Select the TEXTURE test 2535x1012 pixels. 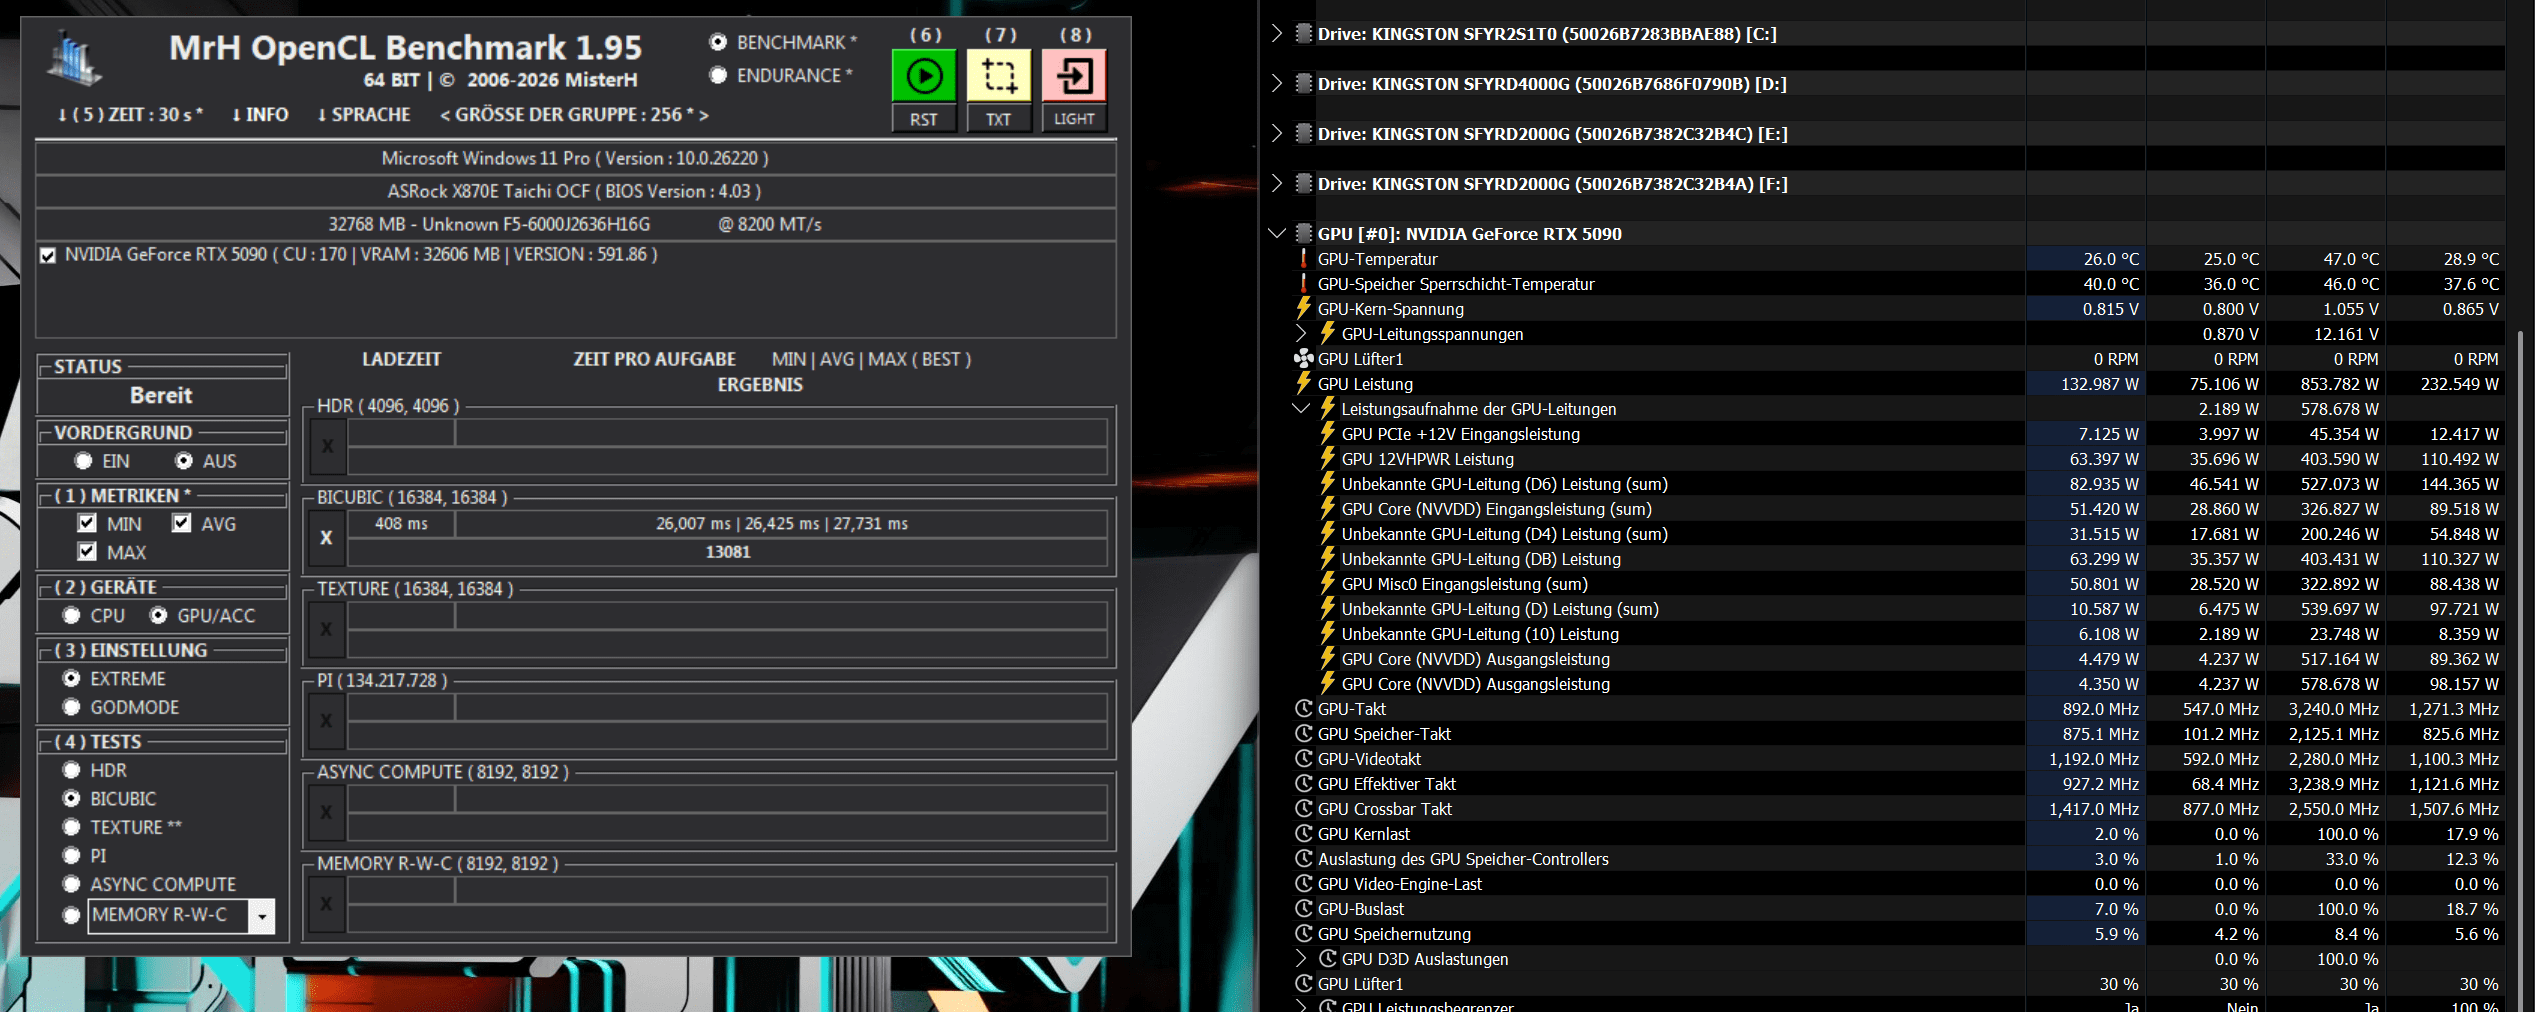71,827
